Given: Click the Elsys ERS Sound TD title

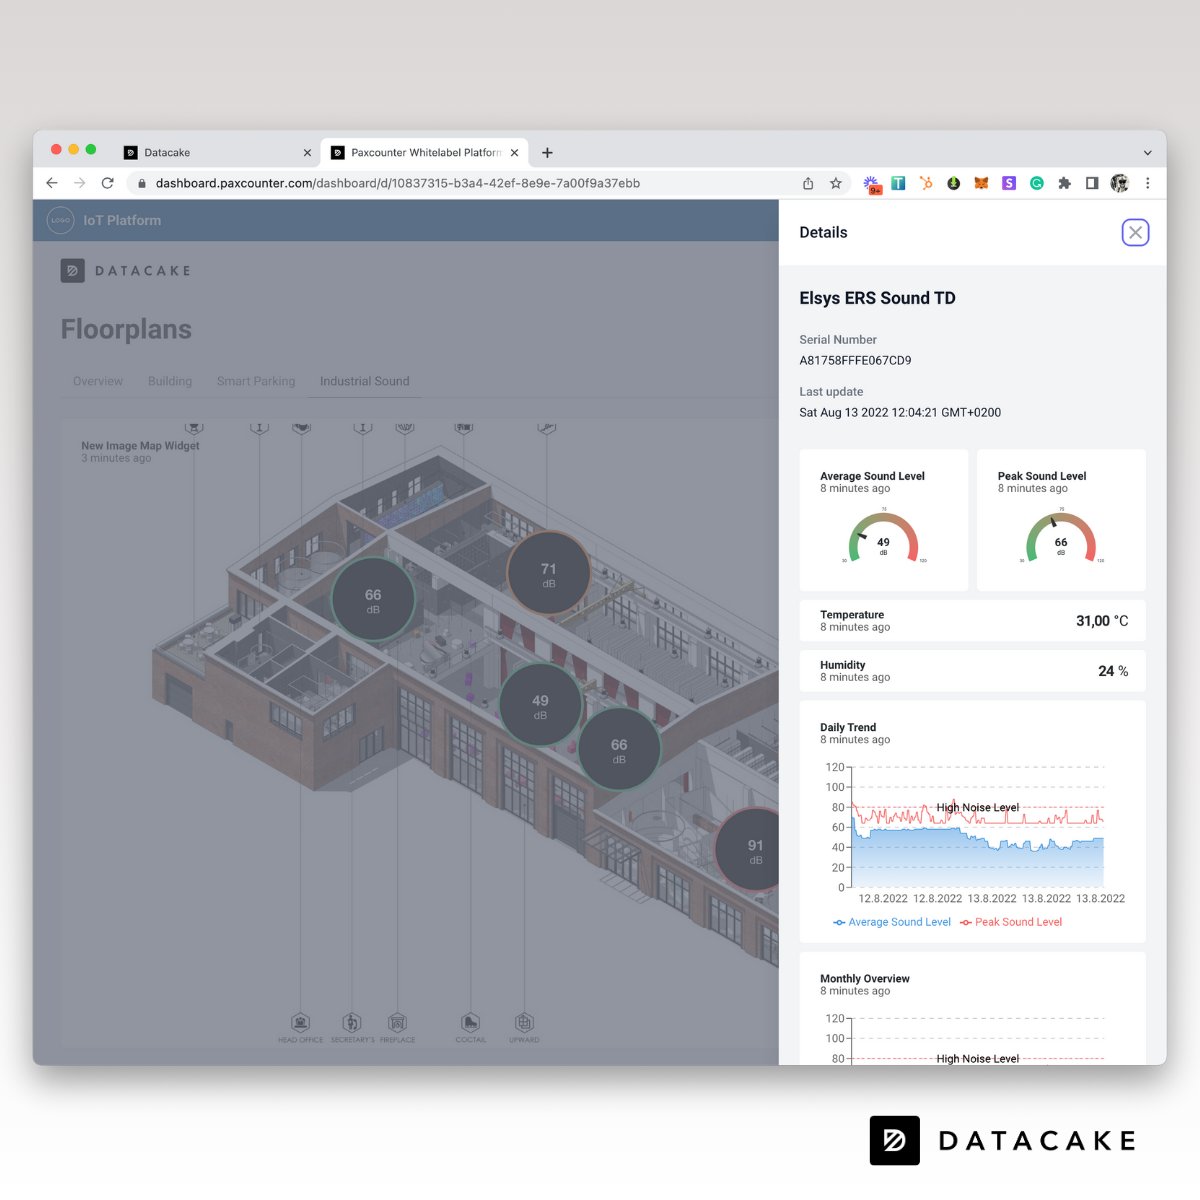Looking at the screenshot, I should tap(877, 298).
